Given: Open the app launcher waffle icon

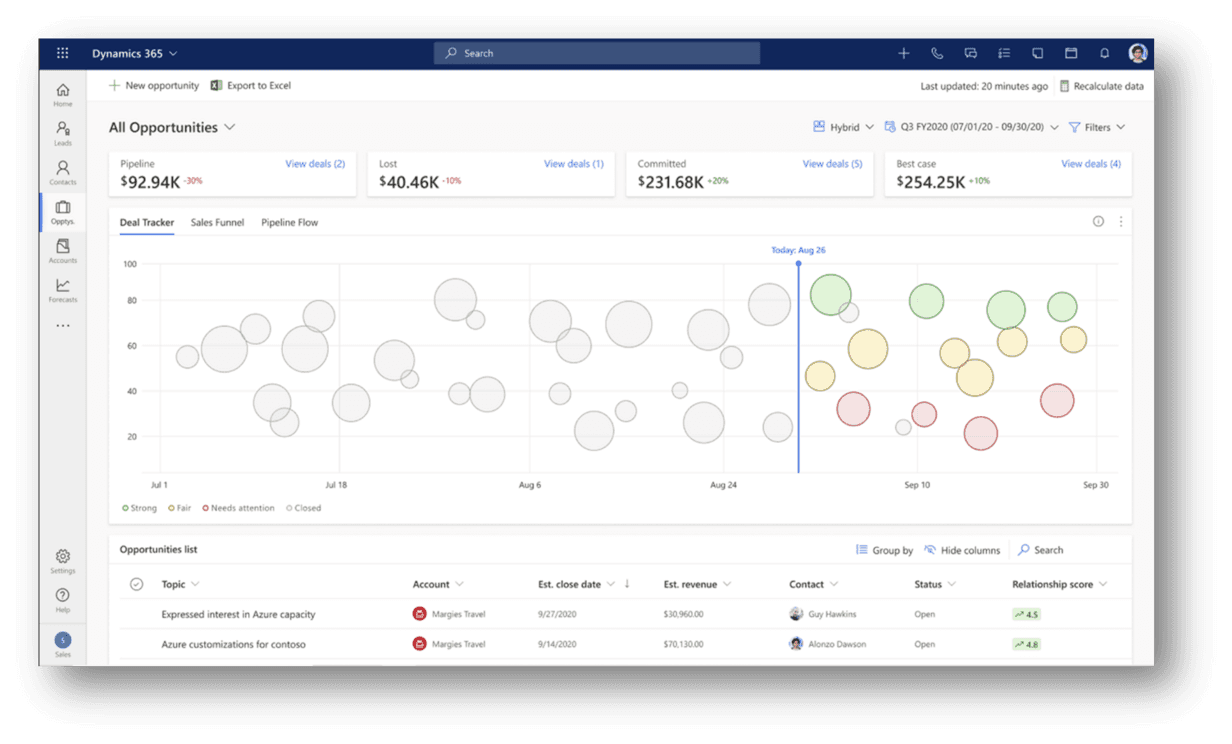Looking at the screenshot, I should coord(62,53).
